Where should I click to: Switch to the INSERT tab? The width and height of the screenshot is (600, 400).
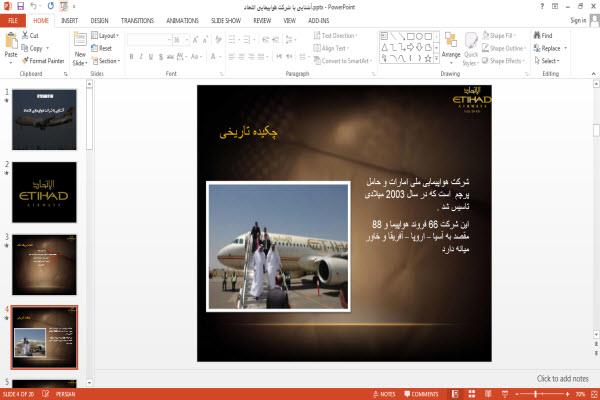[x=69, y=21]
